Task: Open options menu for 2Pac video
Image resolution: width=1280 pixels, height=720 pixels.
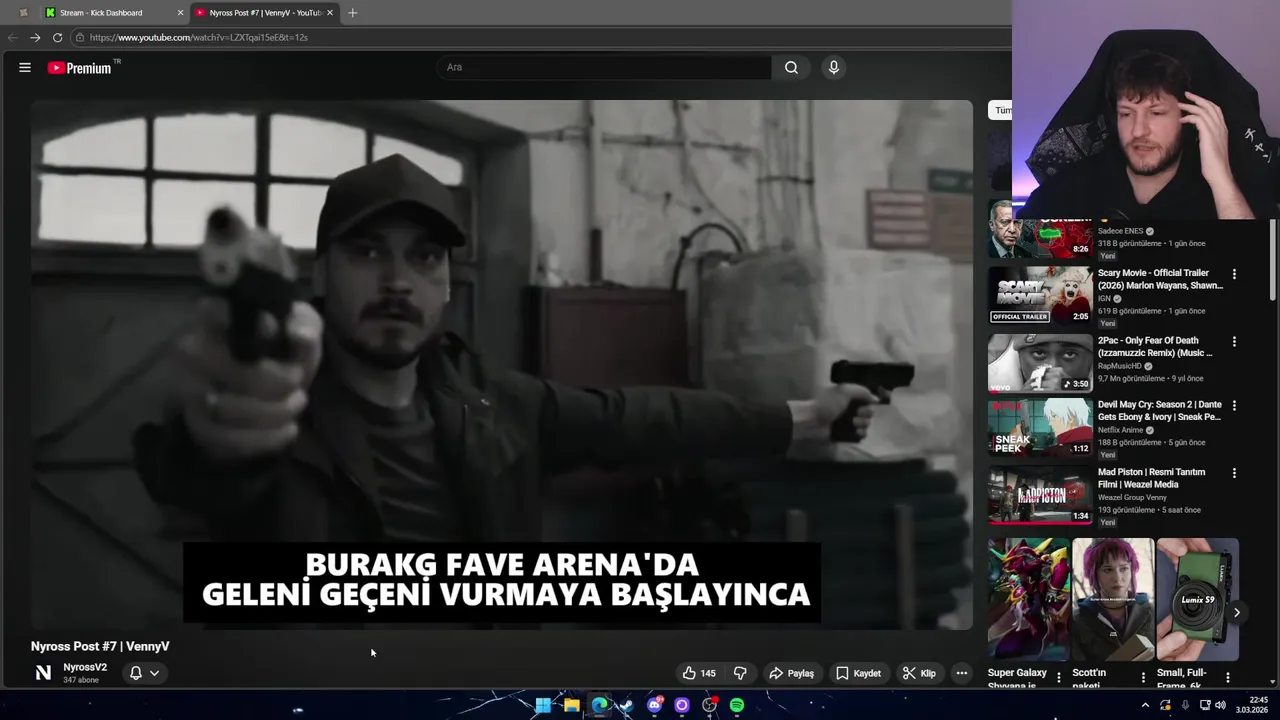Action: [1234, 341]
